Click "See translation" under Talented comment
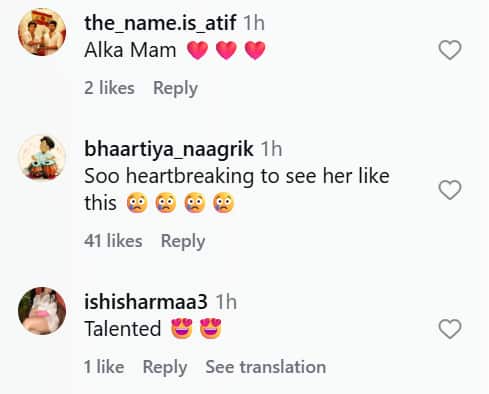The image size is (489, 394). (266, 367)
